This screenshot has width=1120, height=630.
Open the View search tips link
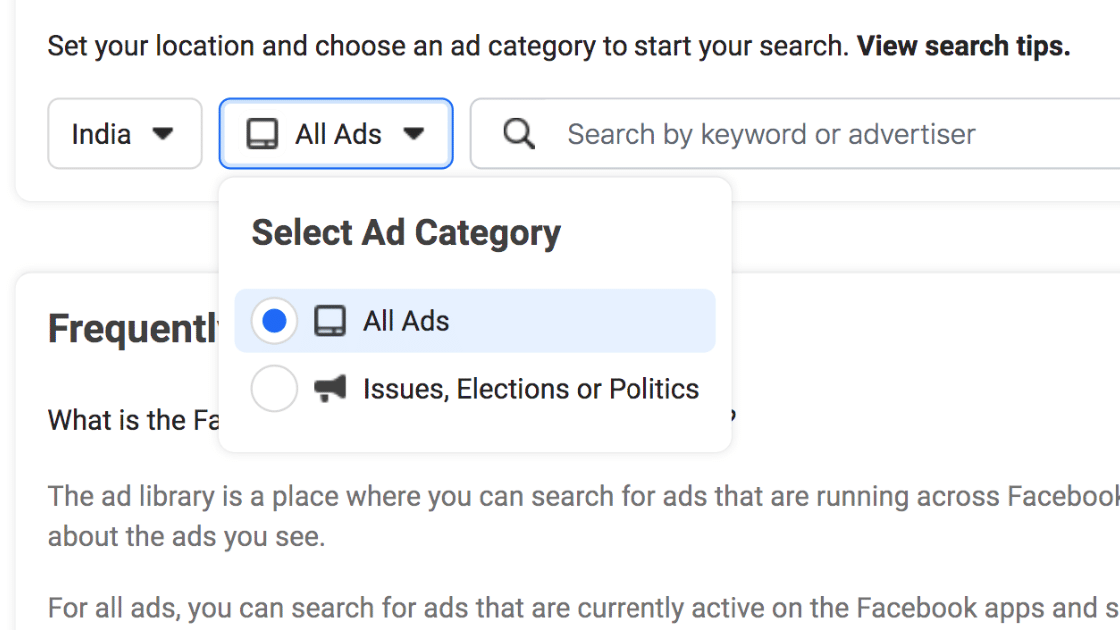tap(961, 45)
